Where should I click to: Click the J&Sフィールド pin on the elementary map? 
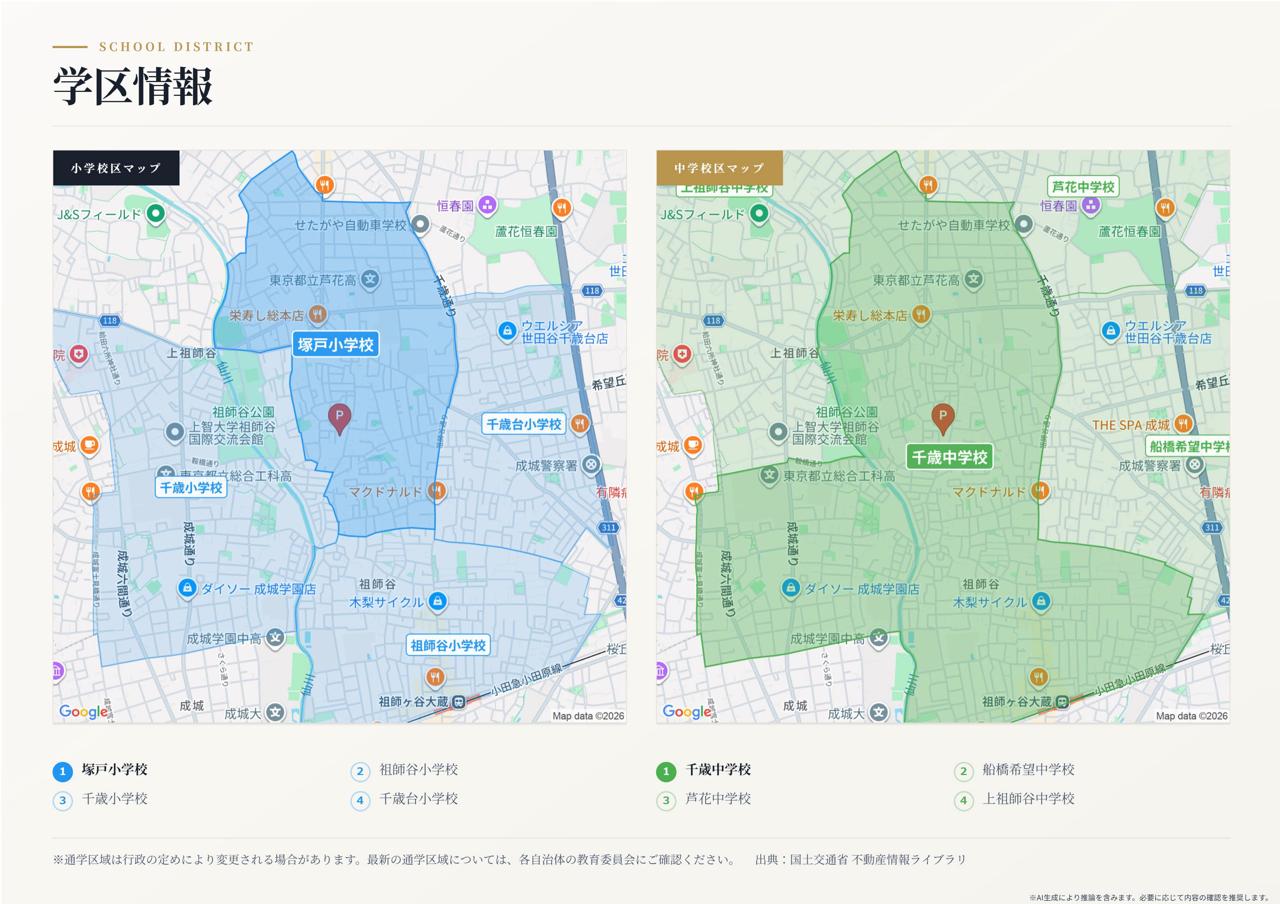click(156, 213)
